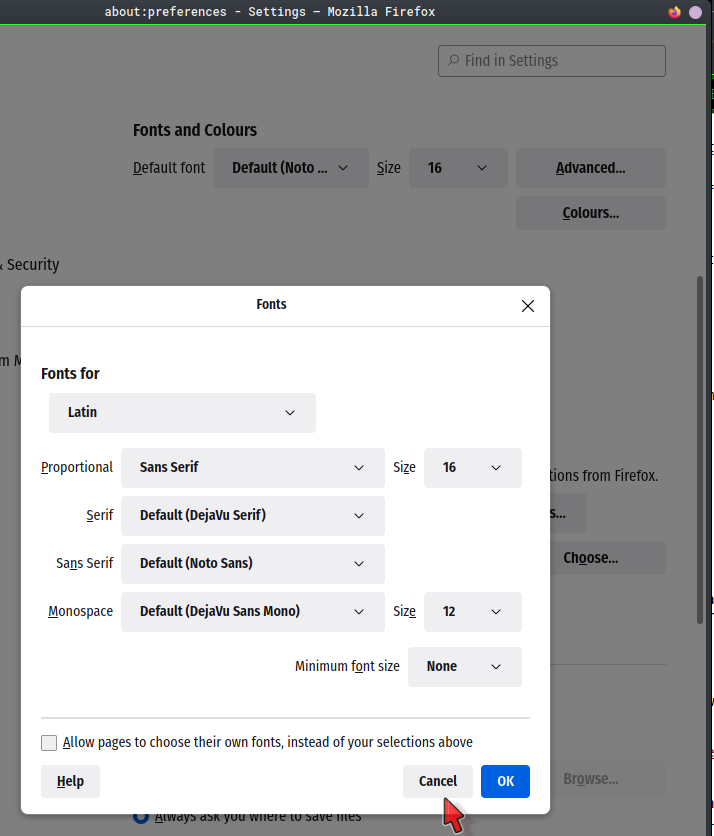Click the Colours... button
This screenshot has height=836, width=714.
(590, 213)
